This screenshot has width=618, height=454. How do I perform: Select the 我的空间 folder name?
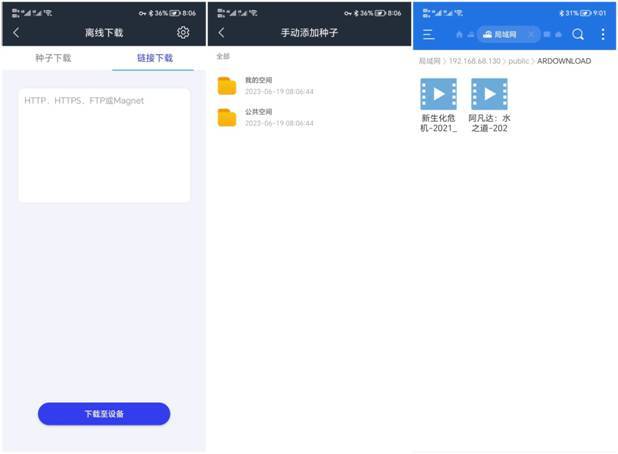point(259,80)
